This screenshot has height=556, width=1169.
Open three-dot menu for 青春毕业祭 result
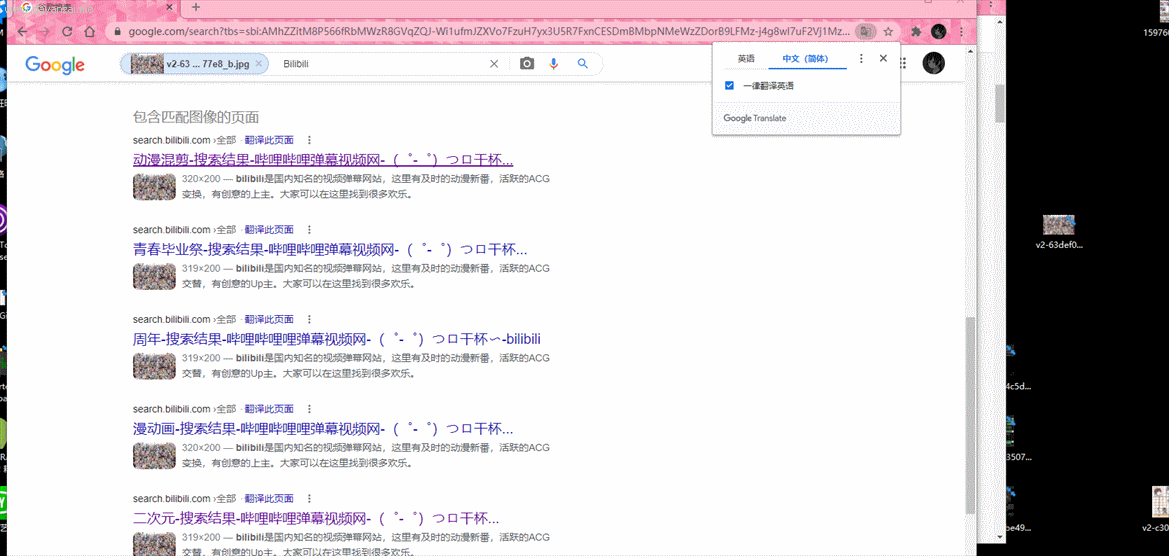[x=309, y=230]
